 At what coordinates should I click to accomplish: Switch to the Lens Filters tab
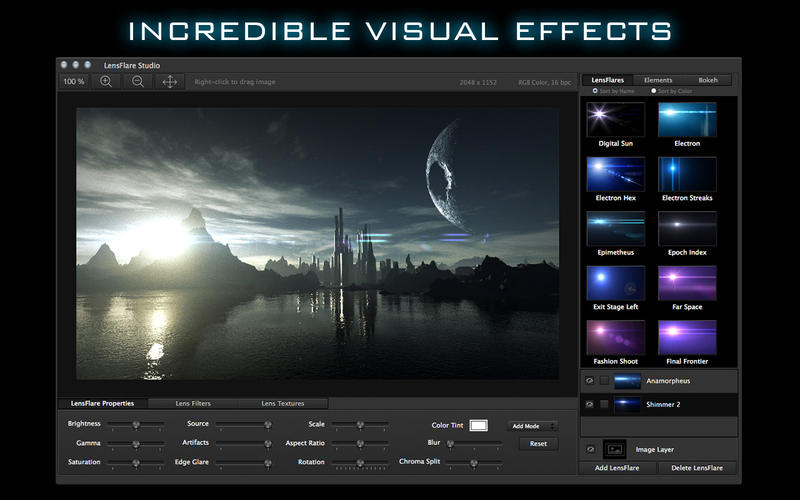[193, 403]
